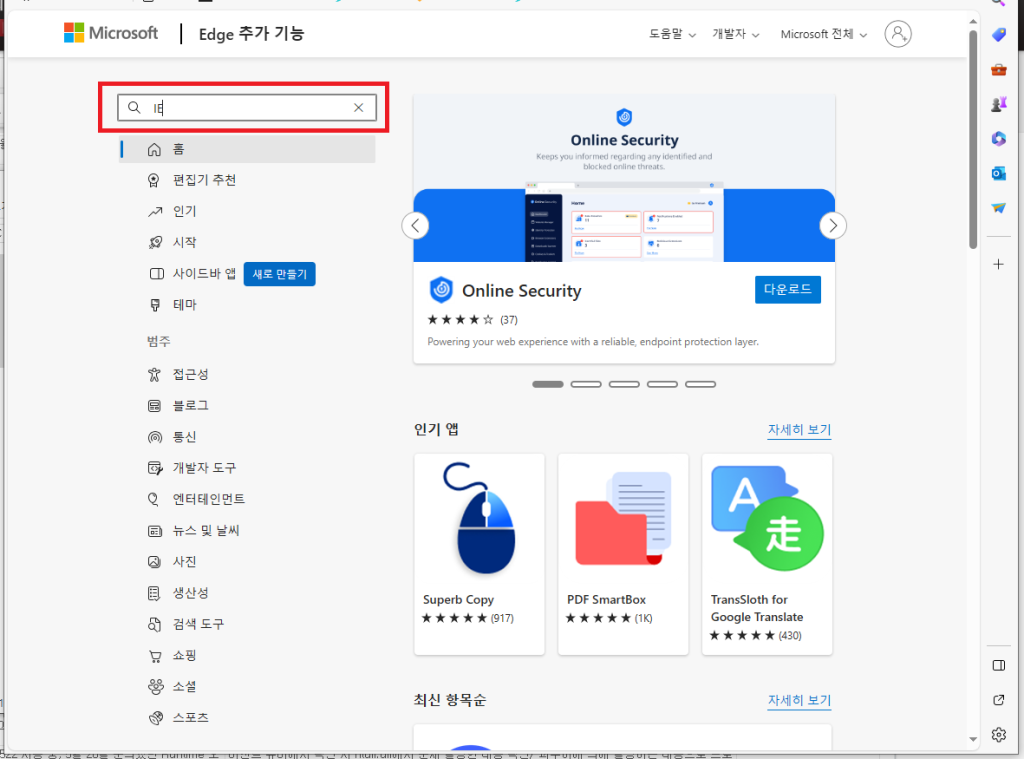Select the 접근성 accessibility category
This screenshot has width=1024, height=759.
point(190,374)
